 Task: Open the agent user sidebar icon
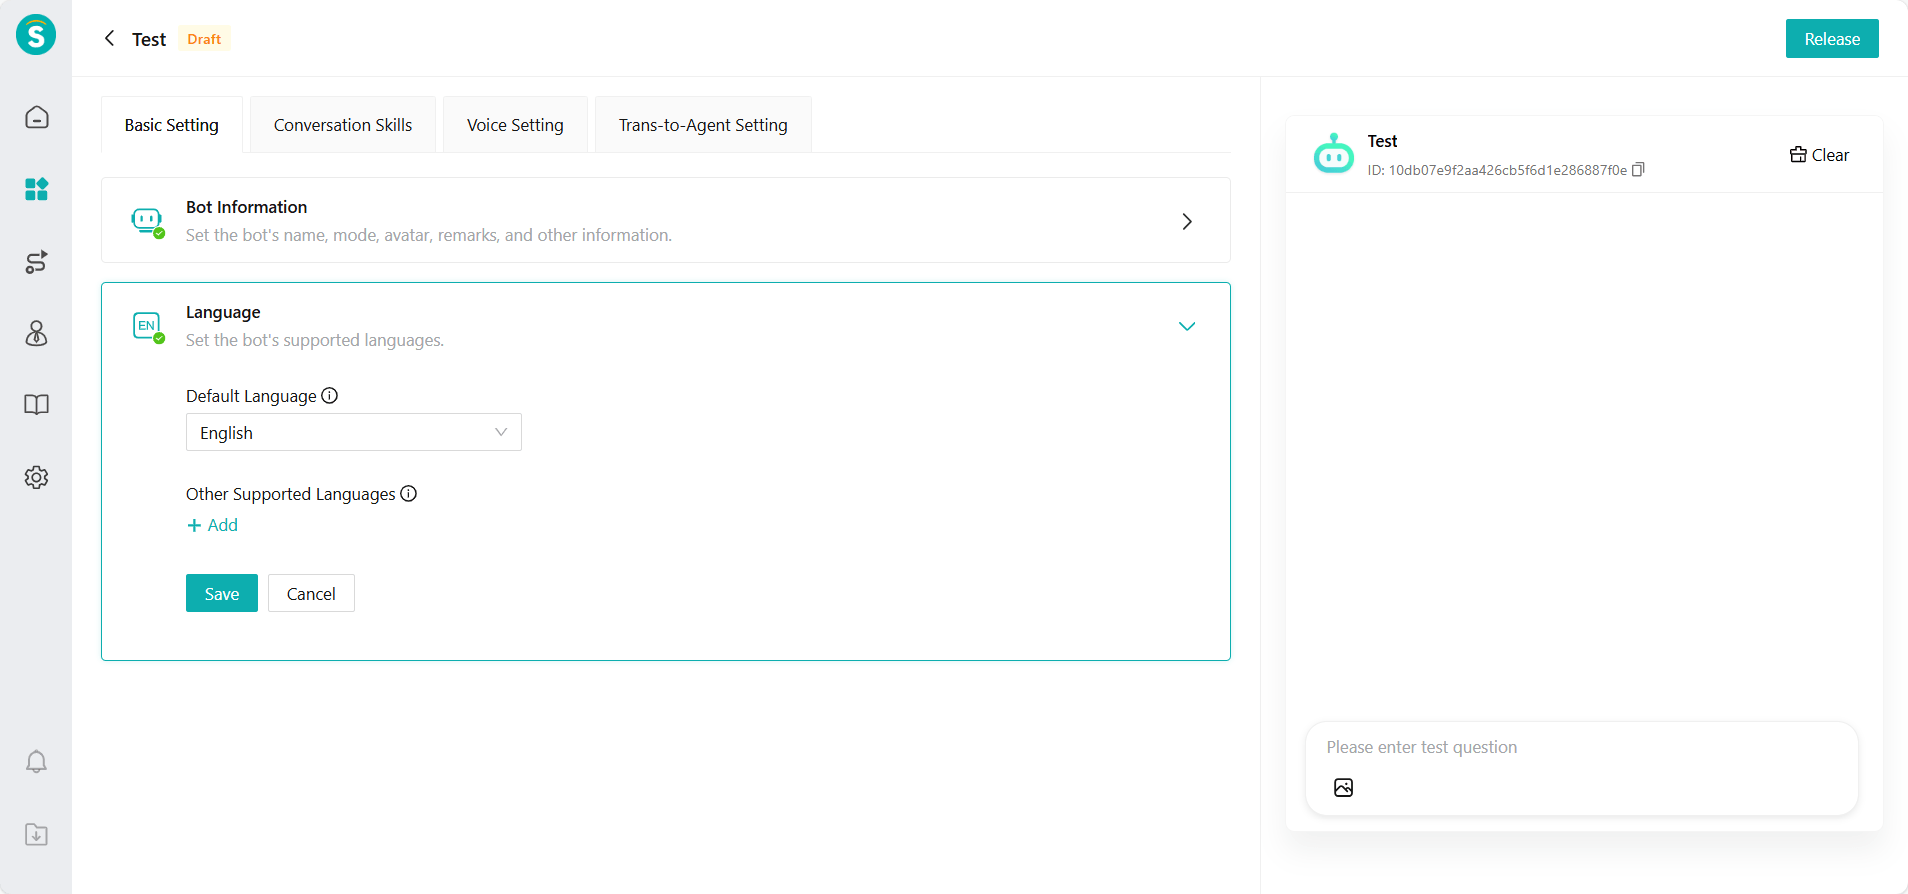coord(37,333)
